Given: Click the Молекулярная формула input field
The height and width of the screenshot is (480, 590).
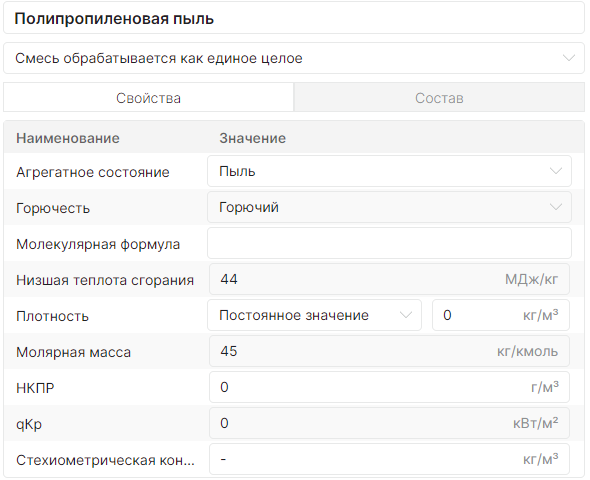Looking at the screenshot, I should (389, 243).
